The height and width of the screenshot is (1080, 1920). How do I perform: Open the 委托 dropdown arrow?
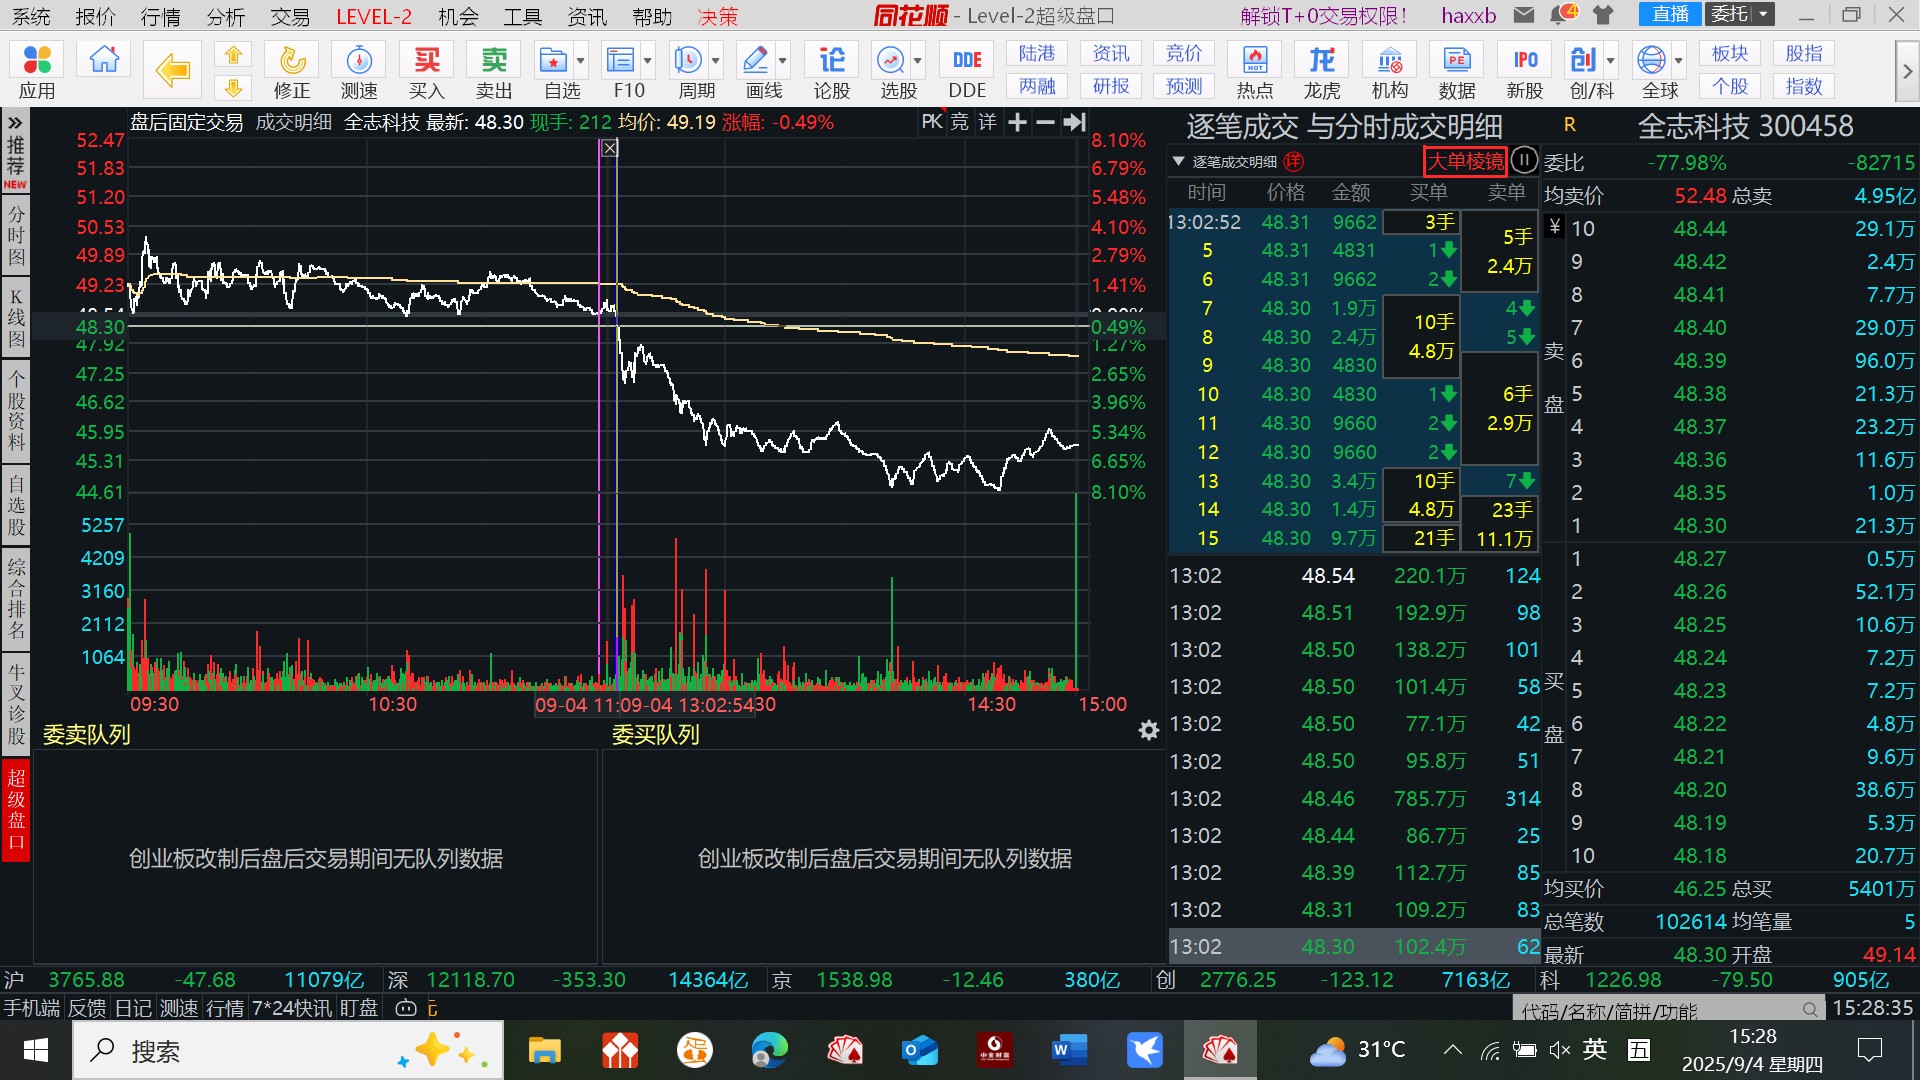[1764, 15]
